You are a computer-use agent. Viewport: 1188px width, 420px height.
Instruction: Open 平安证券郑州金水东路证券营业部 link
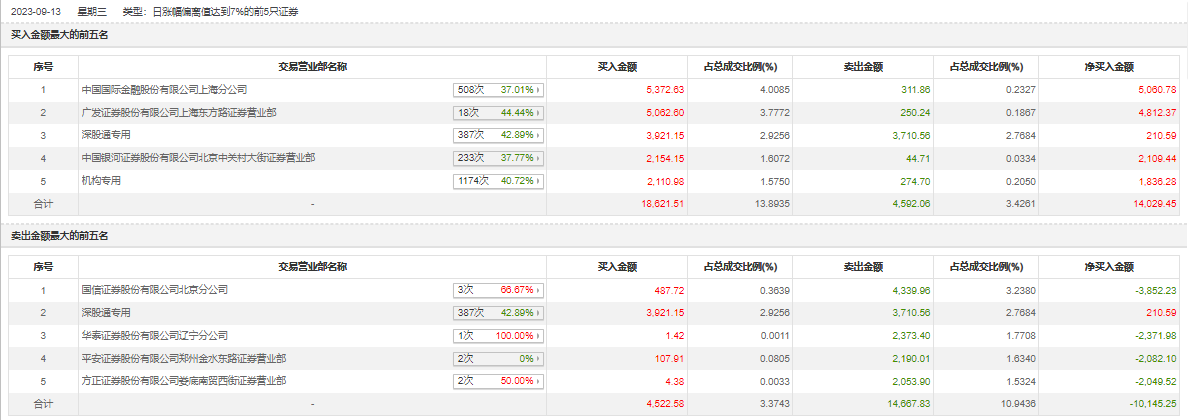click(x=184, y=358)
